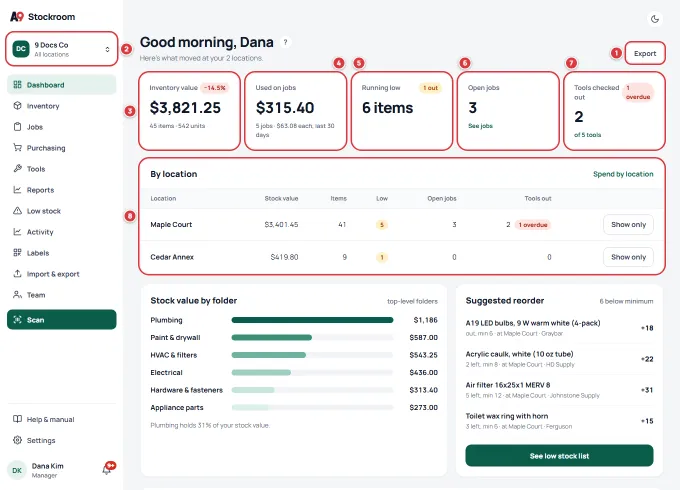Screen dimensions: 680x490
Task: Click the Hardware & fasteners folder label
Action: [x=186, y=390]
